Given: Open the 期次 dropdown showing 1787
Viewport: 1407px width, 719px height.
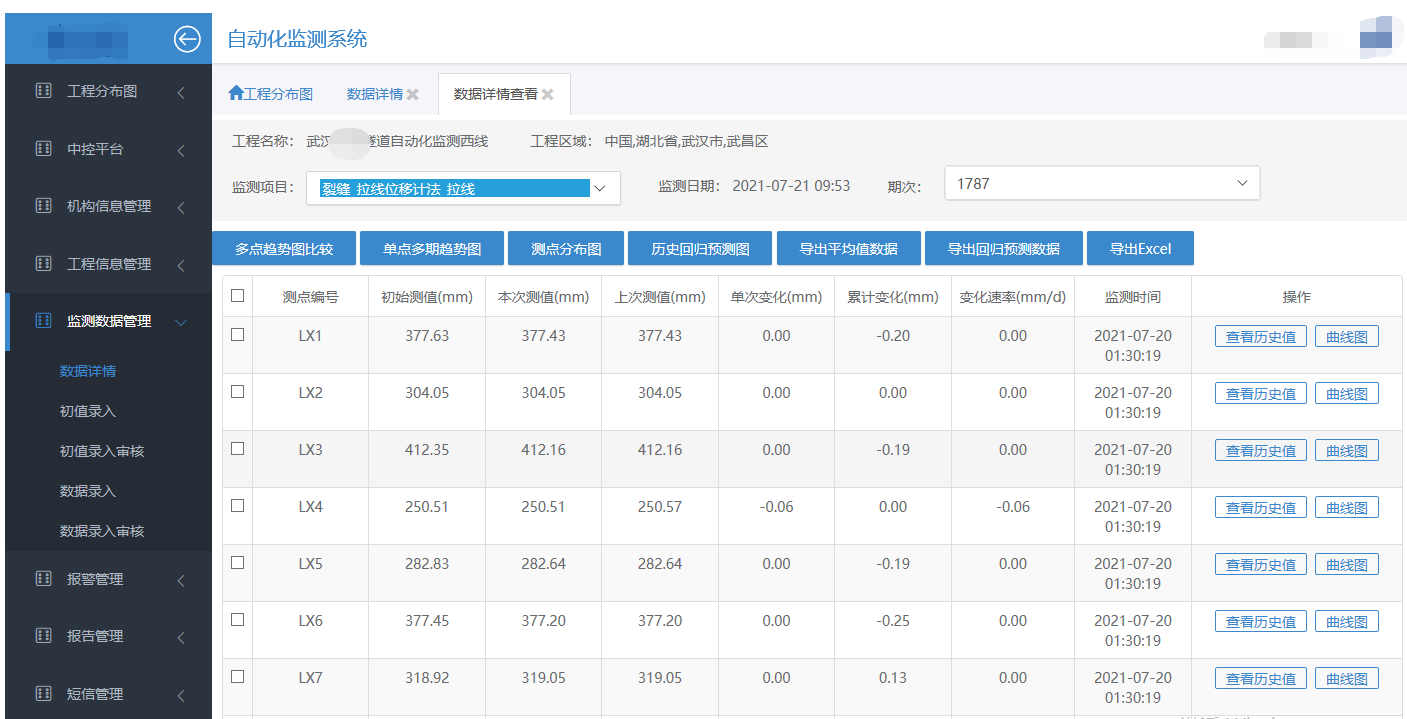Looking at the screenshot, I should tap(1102, 183).
